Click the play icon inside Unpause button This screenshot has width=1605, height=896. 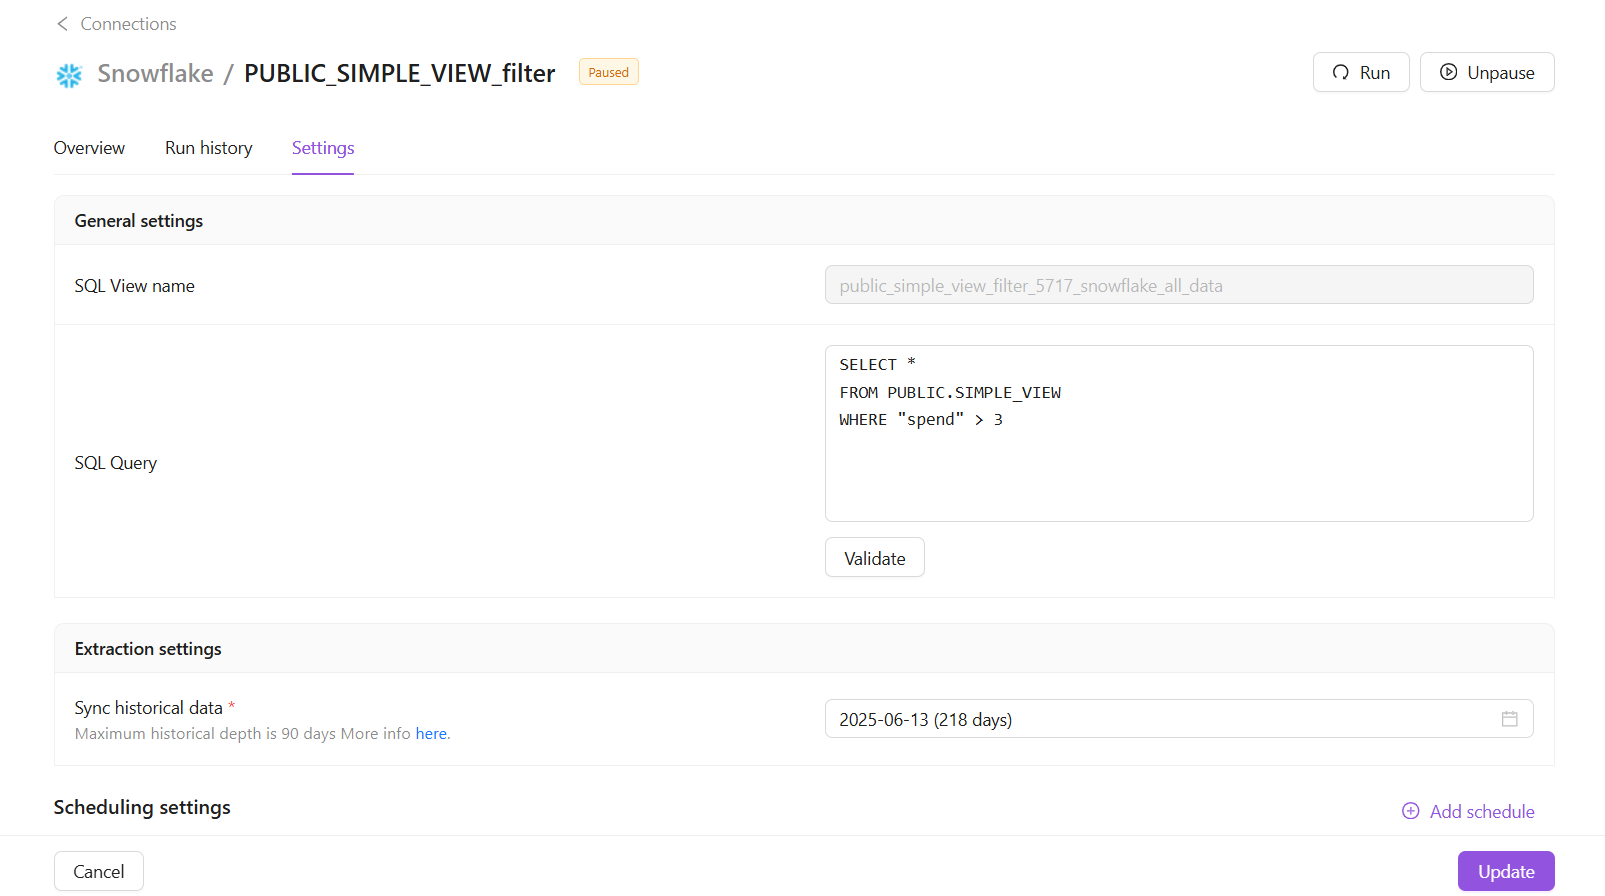click(1448, 73)
